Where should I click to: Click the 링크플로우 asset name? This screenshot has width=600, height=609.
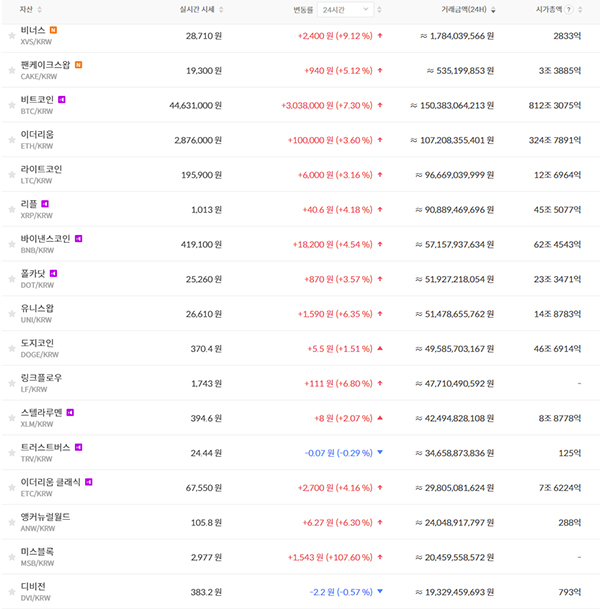click(x=41, y=378)
